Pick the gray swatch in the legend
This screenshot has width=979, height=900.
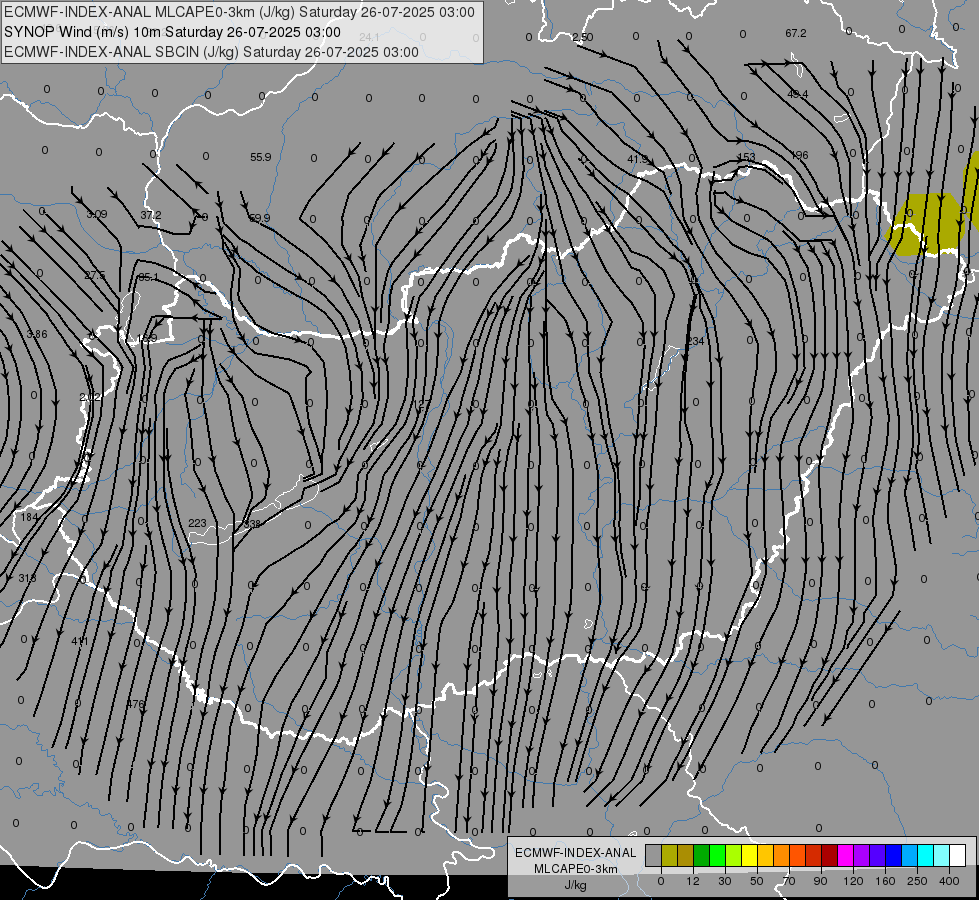pyautogui.click(x=653, y=855)
